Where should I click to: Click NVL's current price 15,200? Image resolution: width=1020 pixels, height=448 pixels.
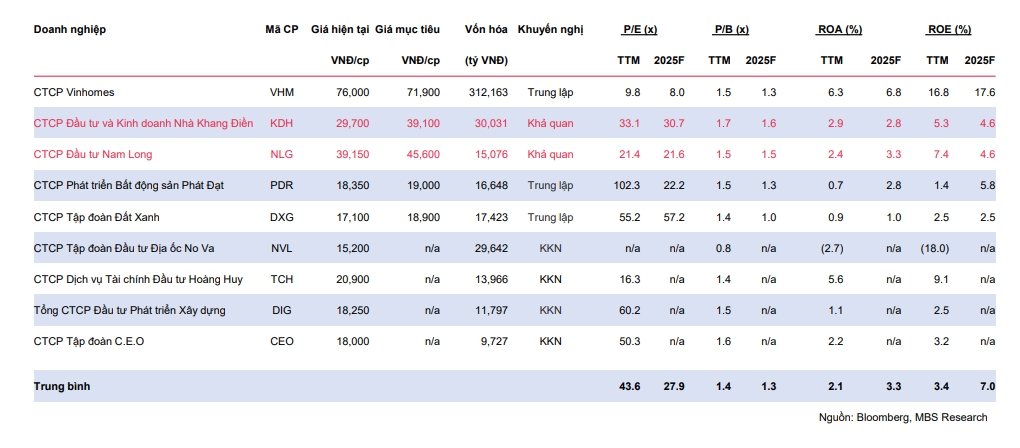click(353, 248)
